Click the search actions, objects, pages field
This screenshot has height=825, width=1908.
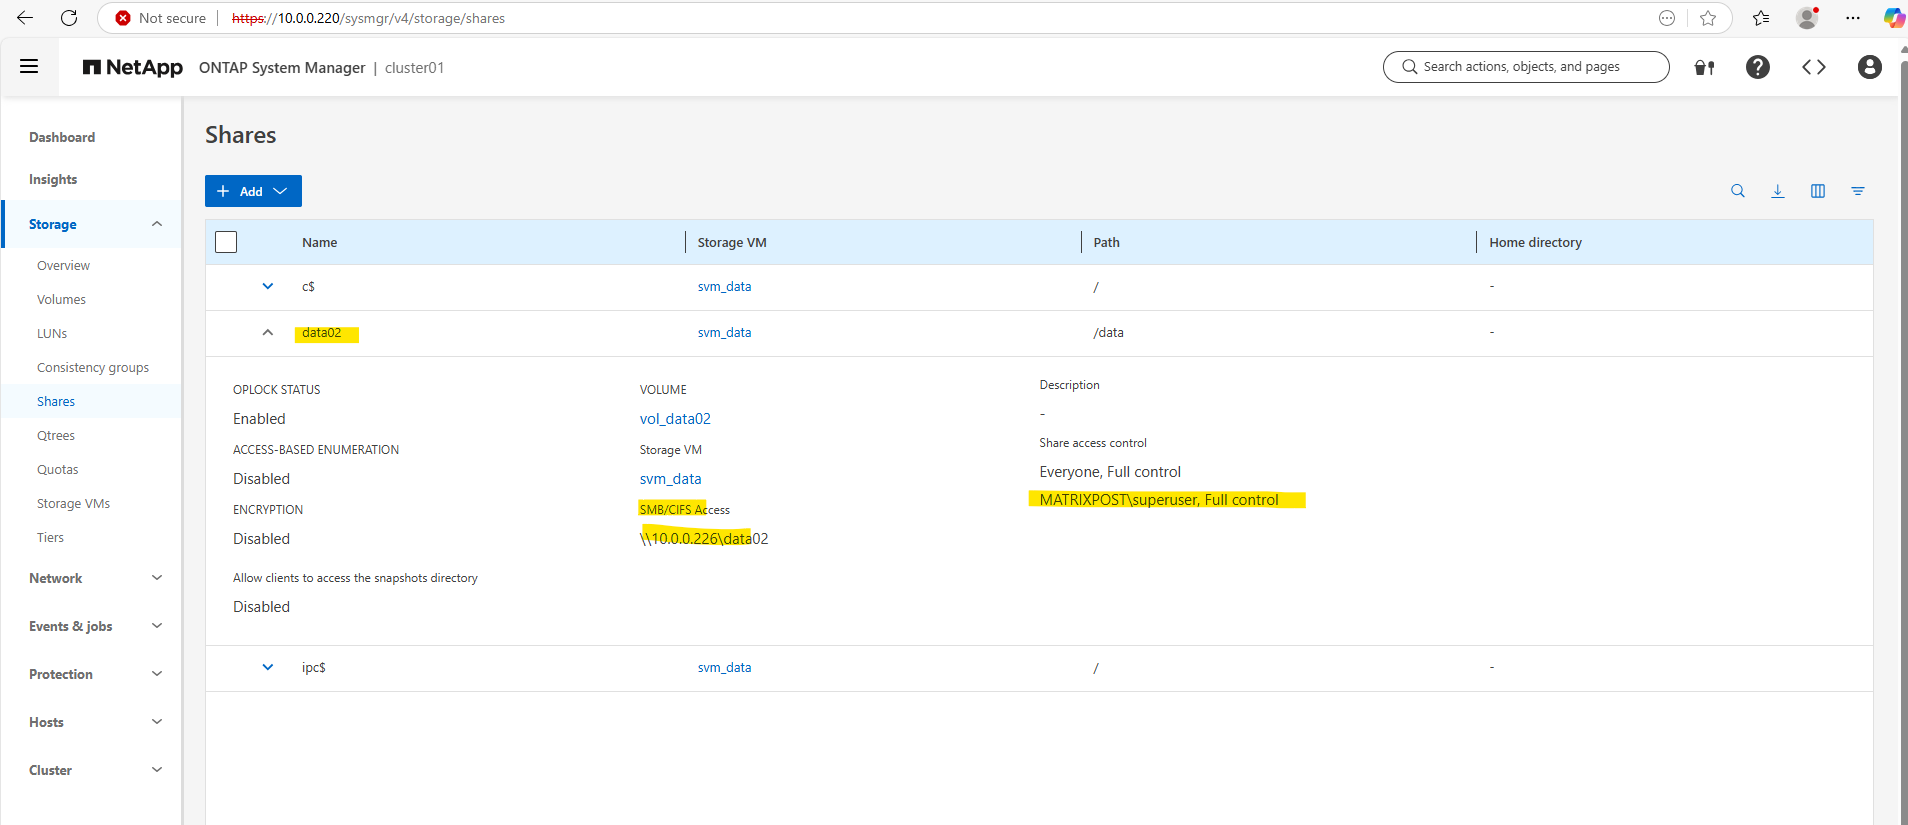tap(1526, 67)
